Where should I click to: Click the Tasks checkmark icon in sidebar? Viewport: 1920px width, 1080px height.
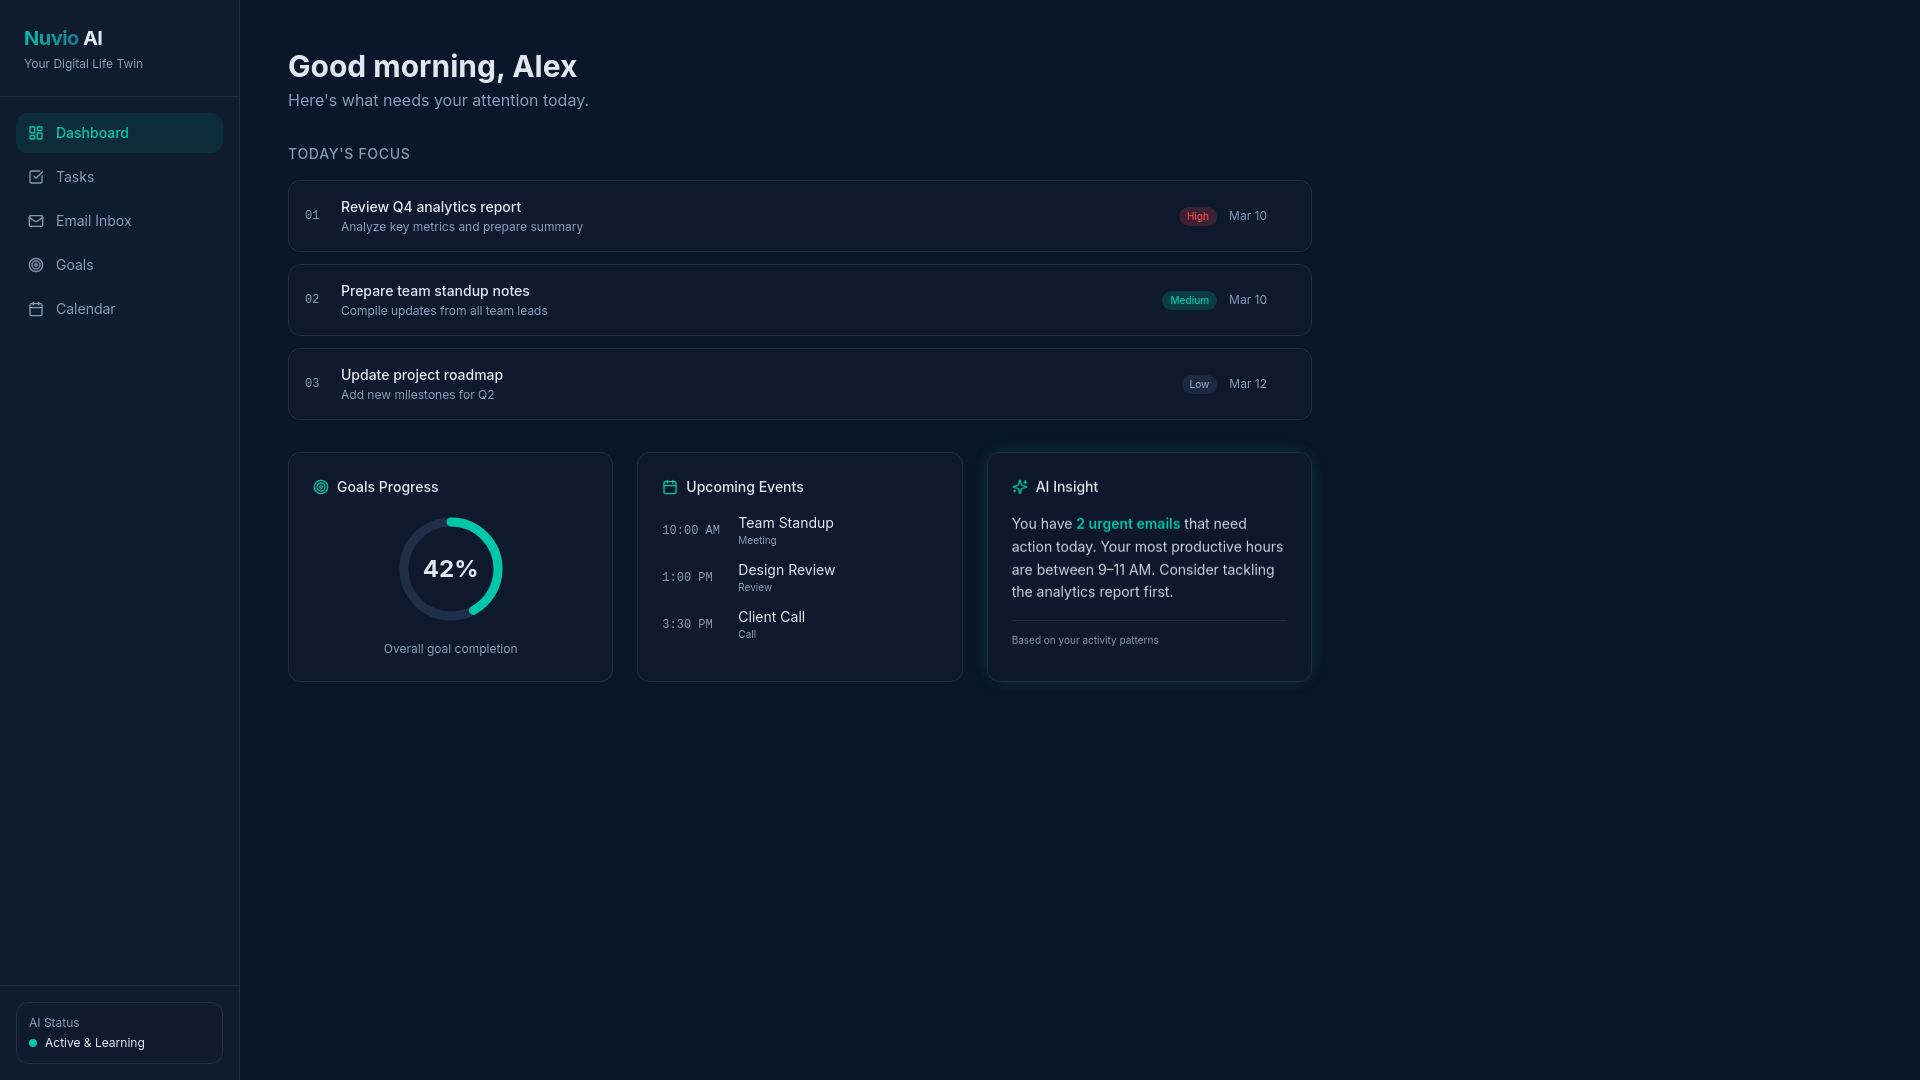click(x=36, y=177)
